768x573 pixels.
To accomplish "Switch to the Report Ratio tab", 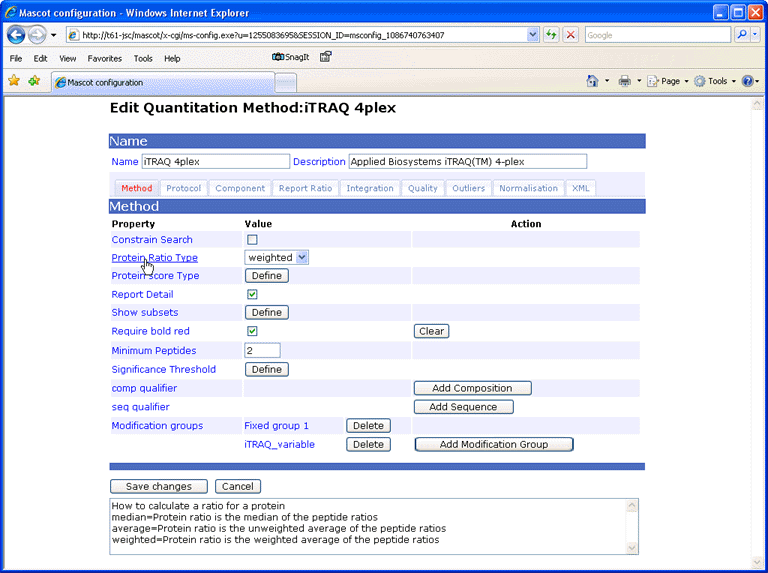I will point(305,188).
